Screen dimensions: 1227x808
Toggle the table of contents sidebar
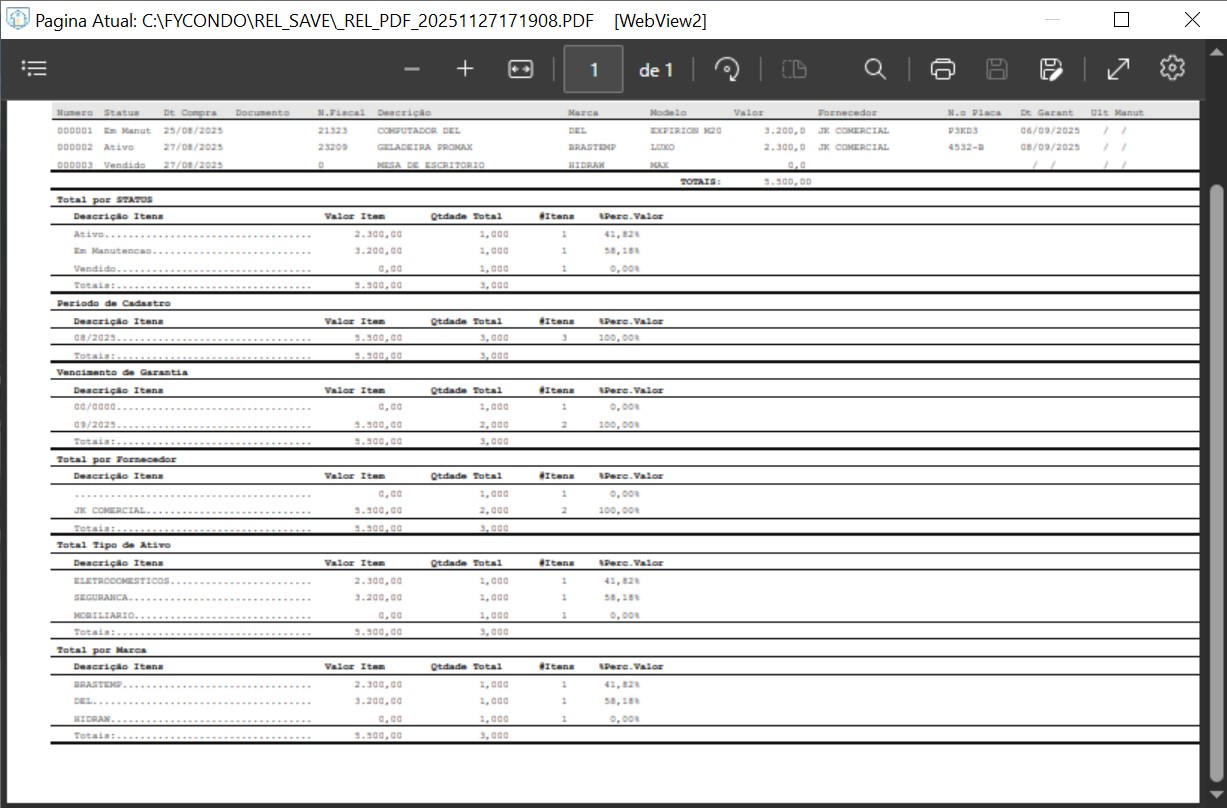tap(35, 69)
